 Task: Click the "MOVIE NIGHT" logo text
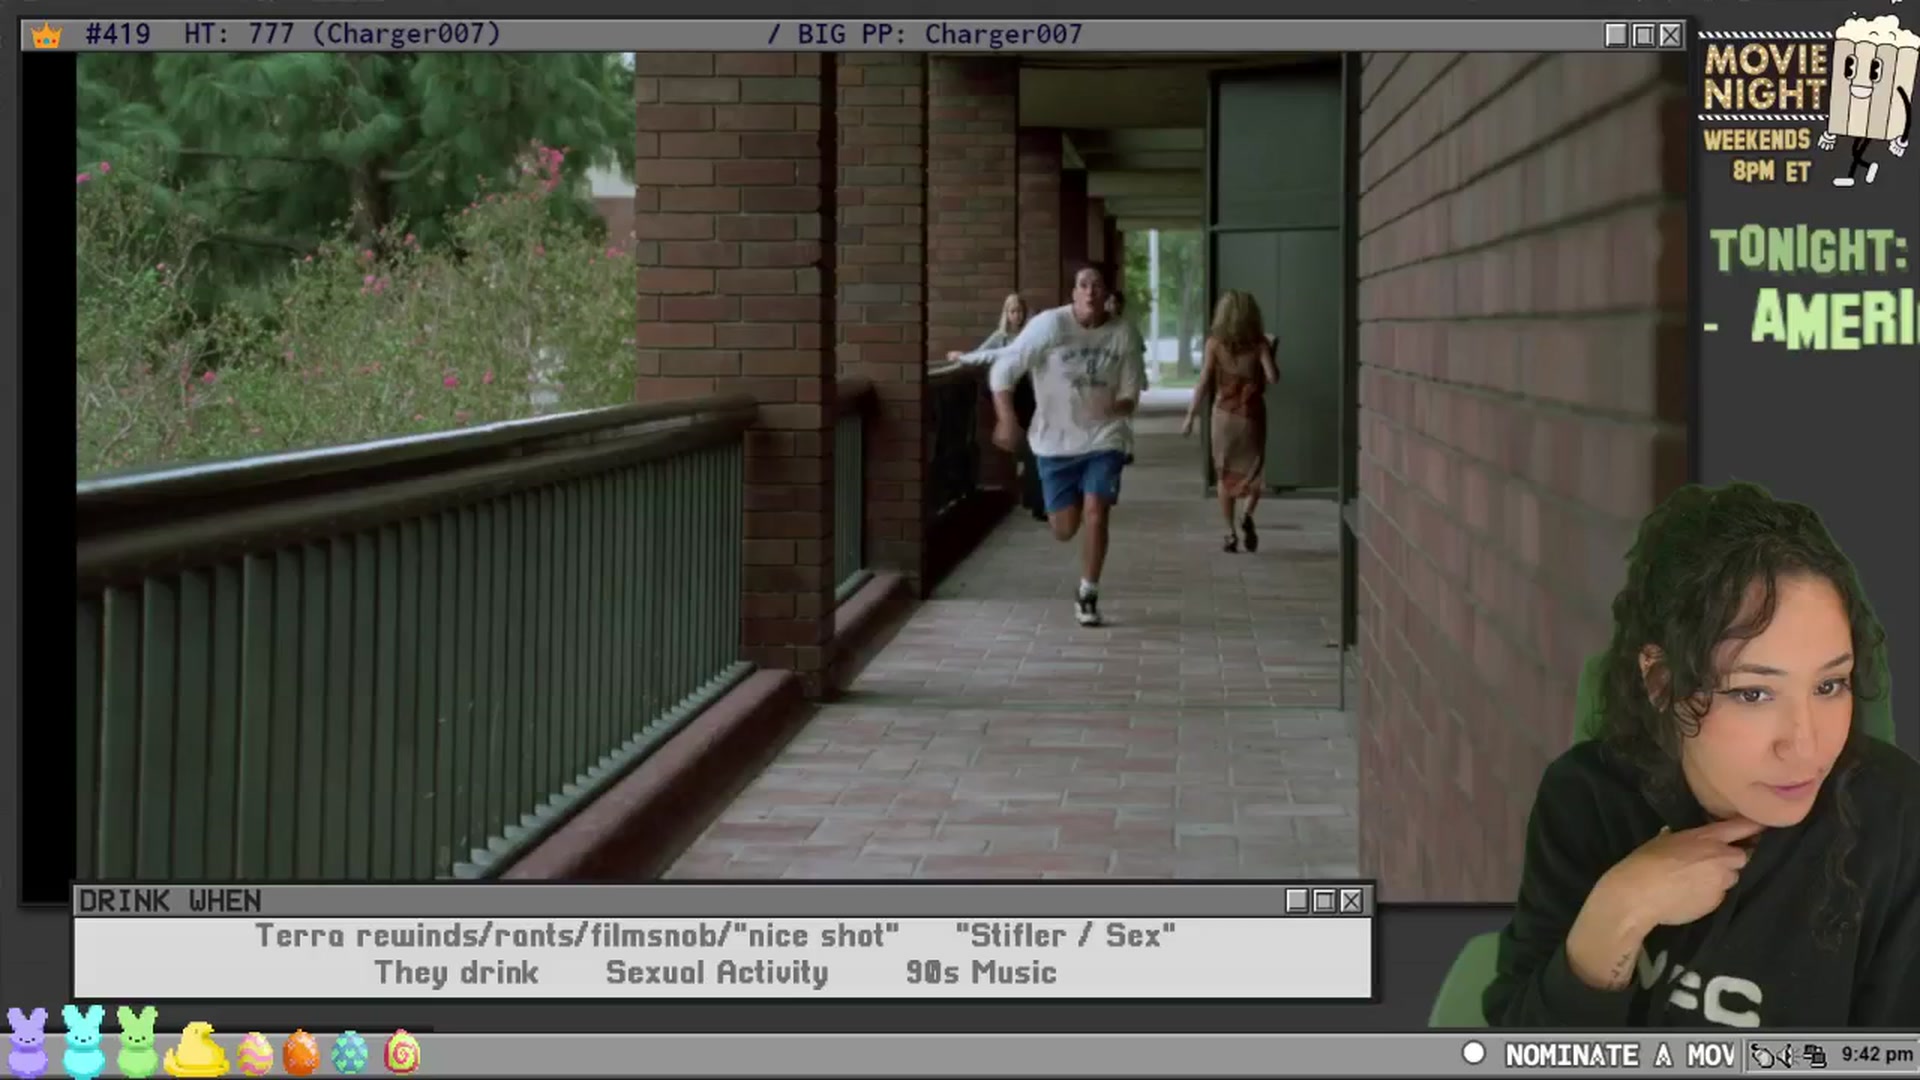[1765, 76]
